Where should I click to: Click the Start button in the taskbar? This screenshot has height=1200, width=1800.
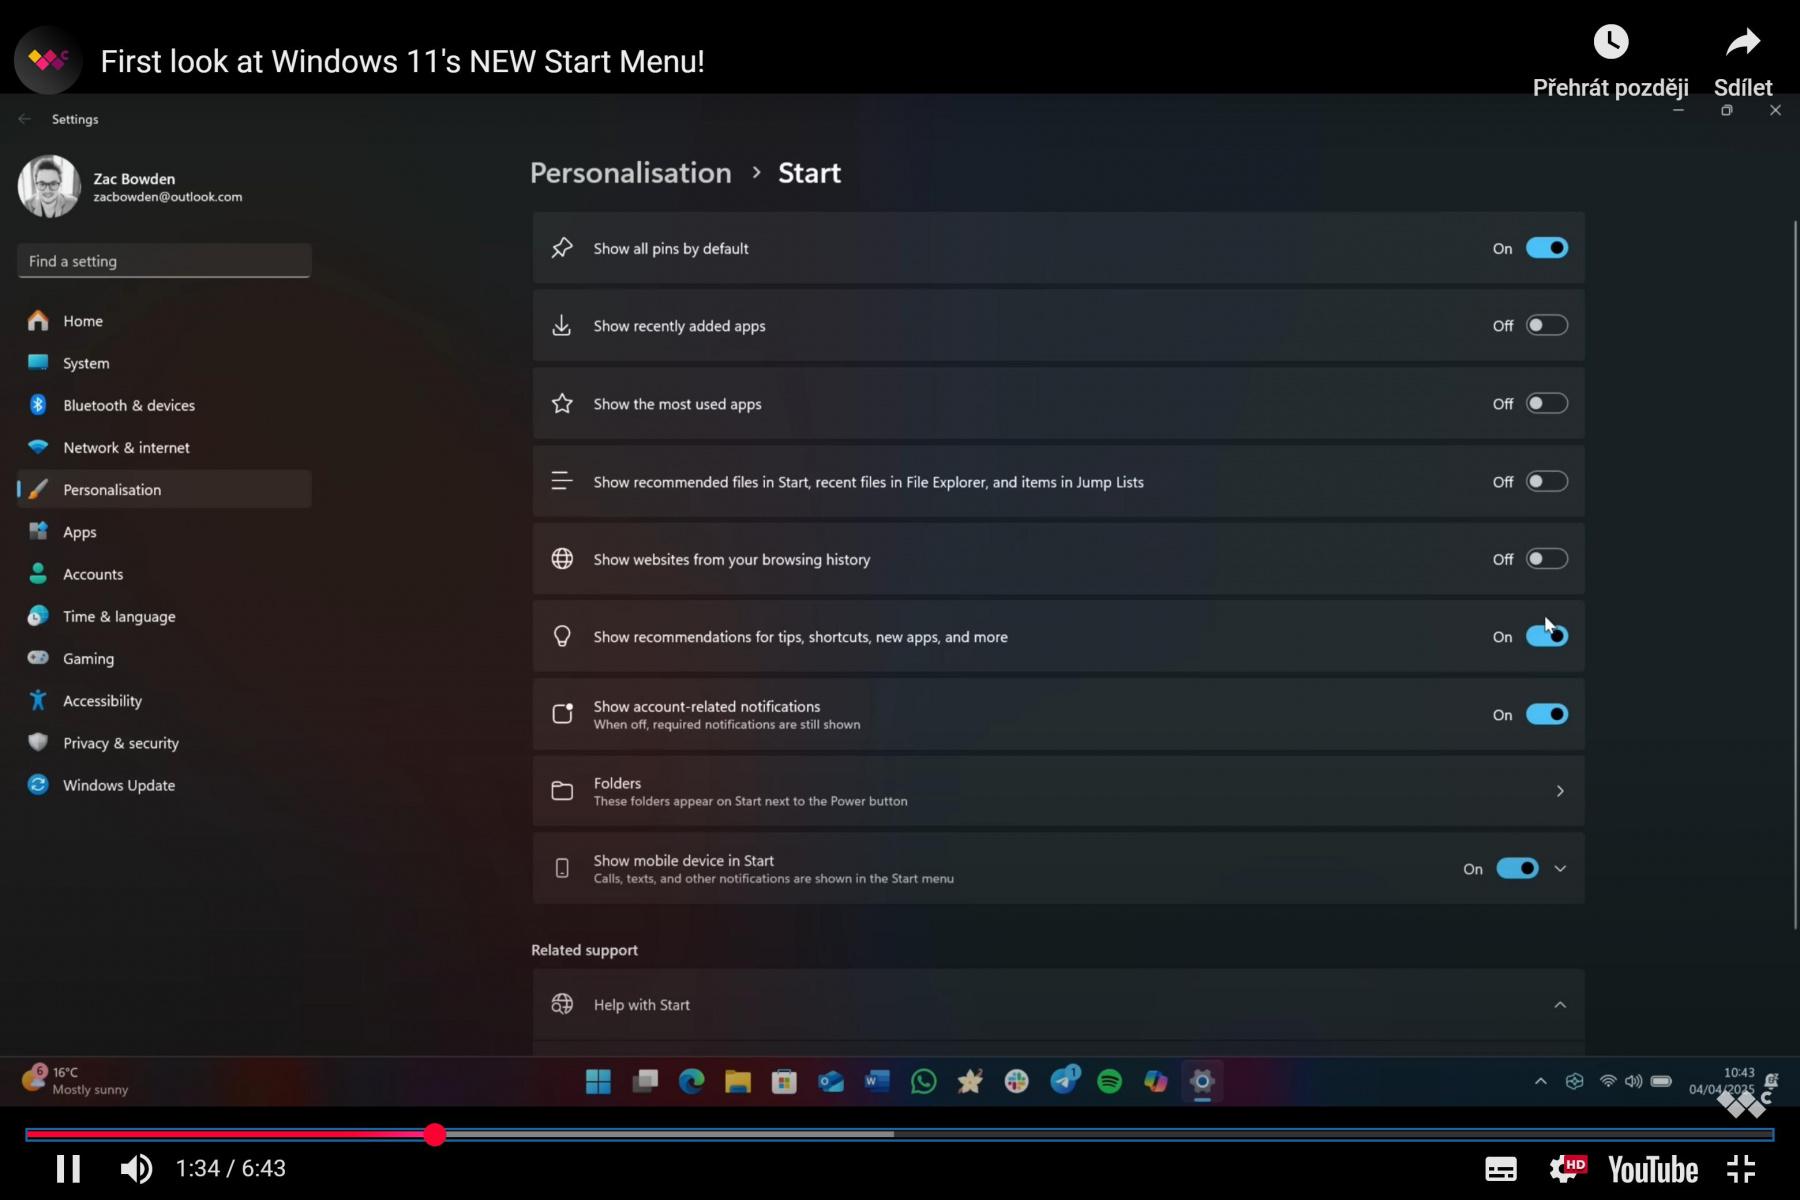pos(598,1081)
